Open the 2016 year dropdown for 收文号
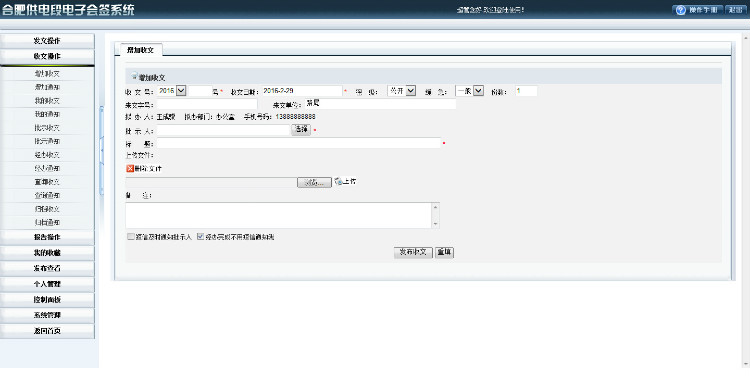This screenshot has height=376, width=750. pyautogui.click(x=181, y=90)
